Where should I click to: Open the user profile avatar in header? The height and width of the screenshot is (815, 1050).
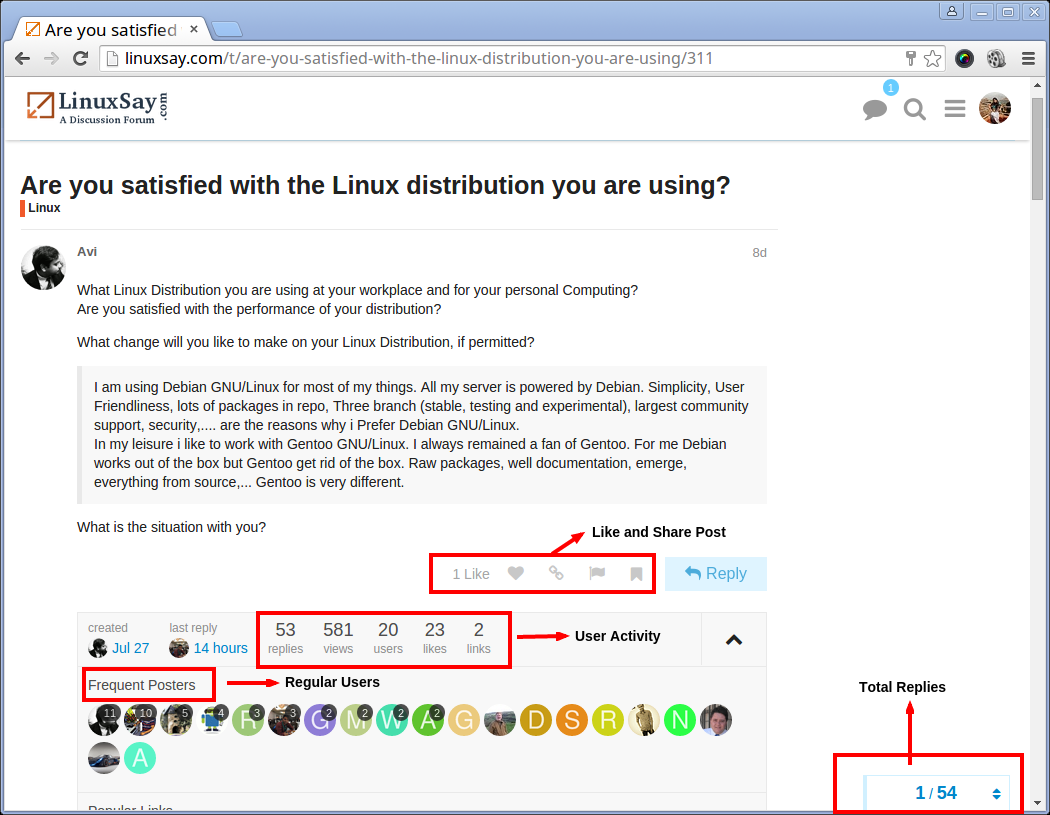click(994, 108)
